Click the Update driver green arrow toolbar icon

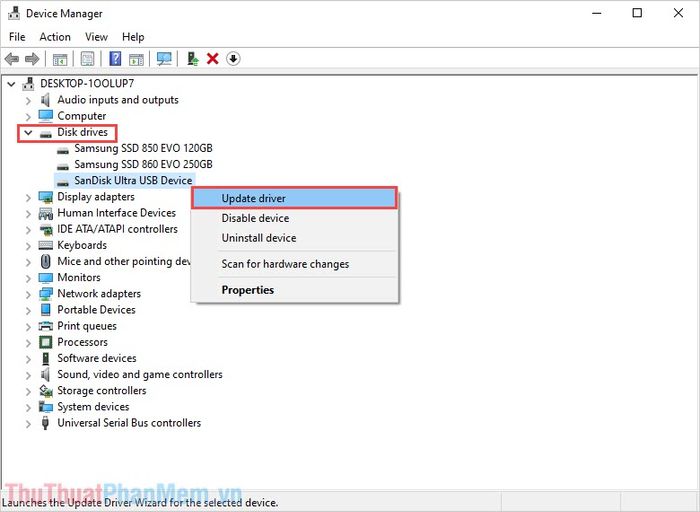click(x=193, y=59)
